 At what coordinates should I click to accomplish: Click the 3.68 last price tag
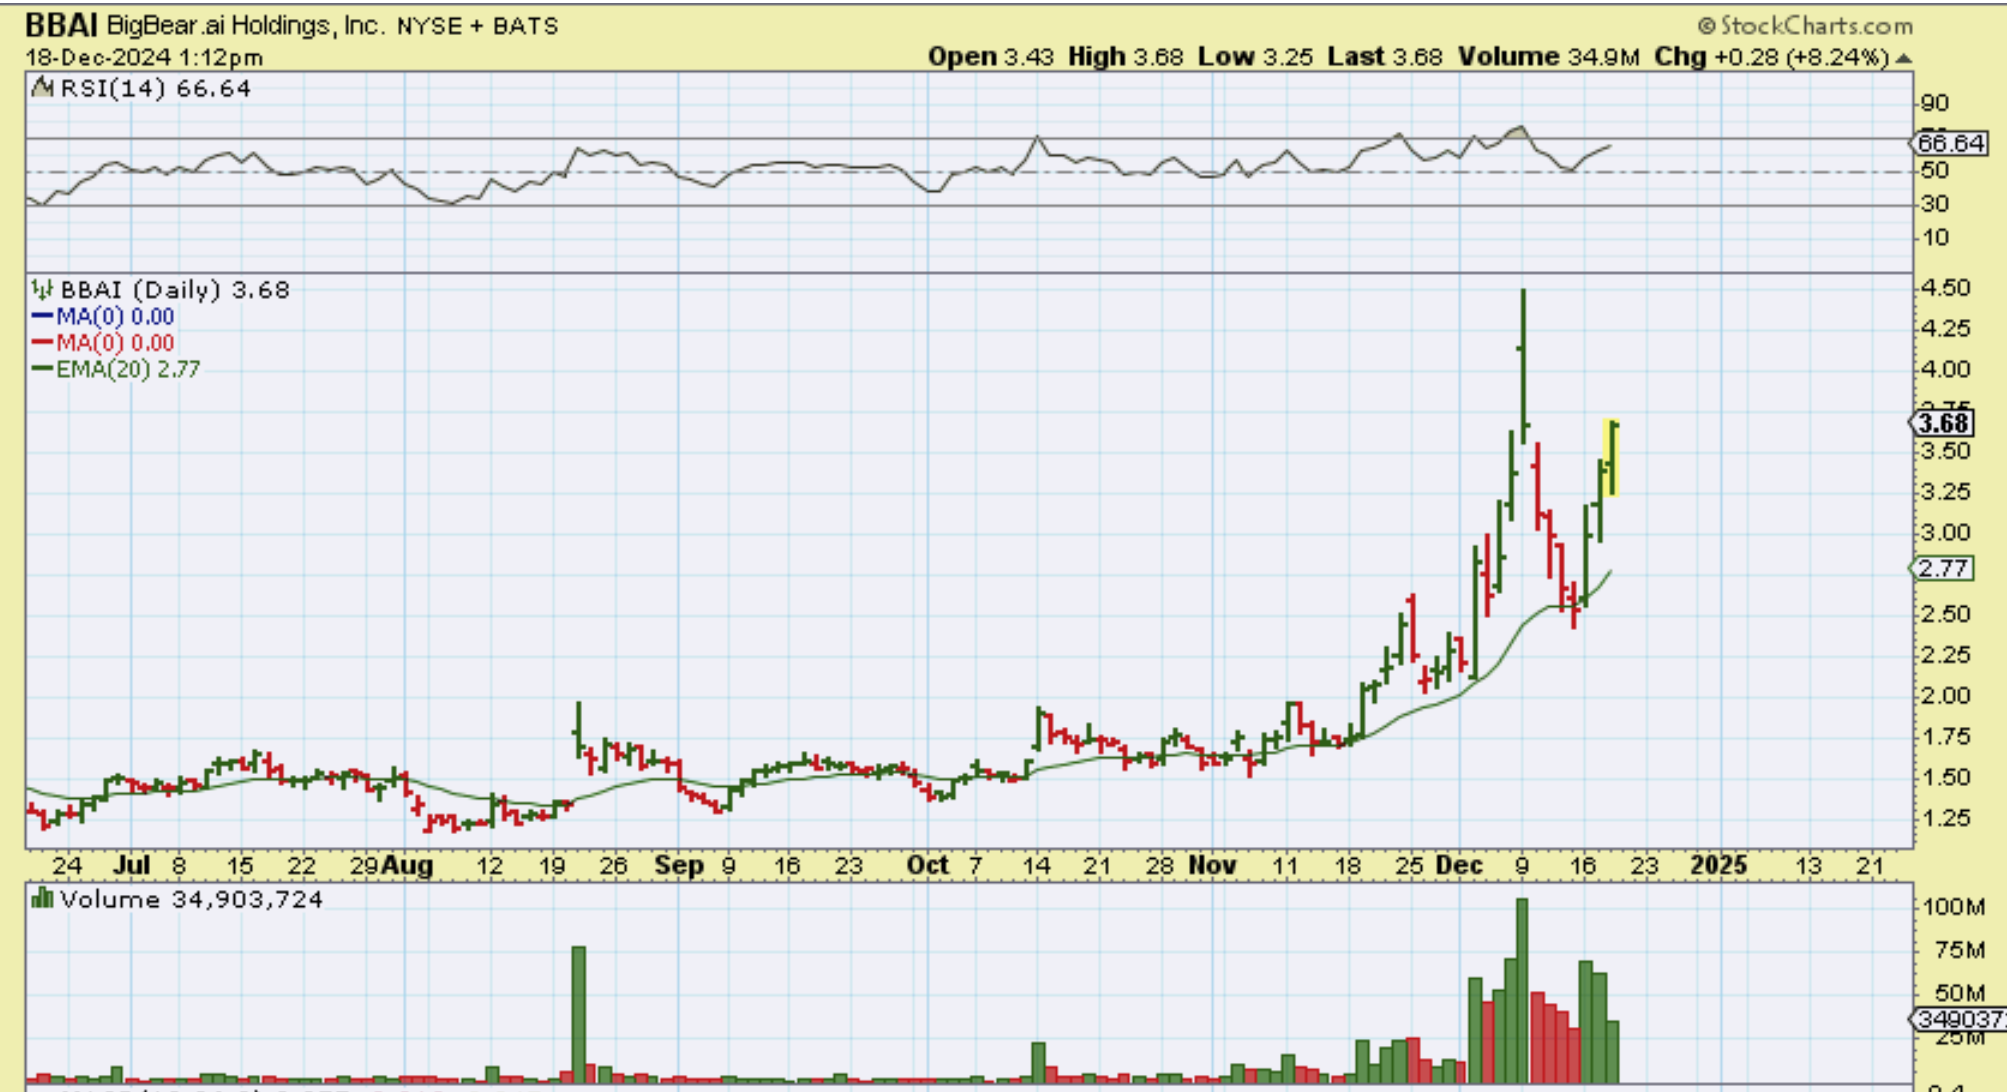tap(1944, 423)
